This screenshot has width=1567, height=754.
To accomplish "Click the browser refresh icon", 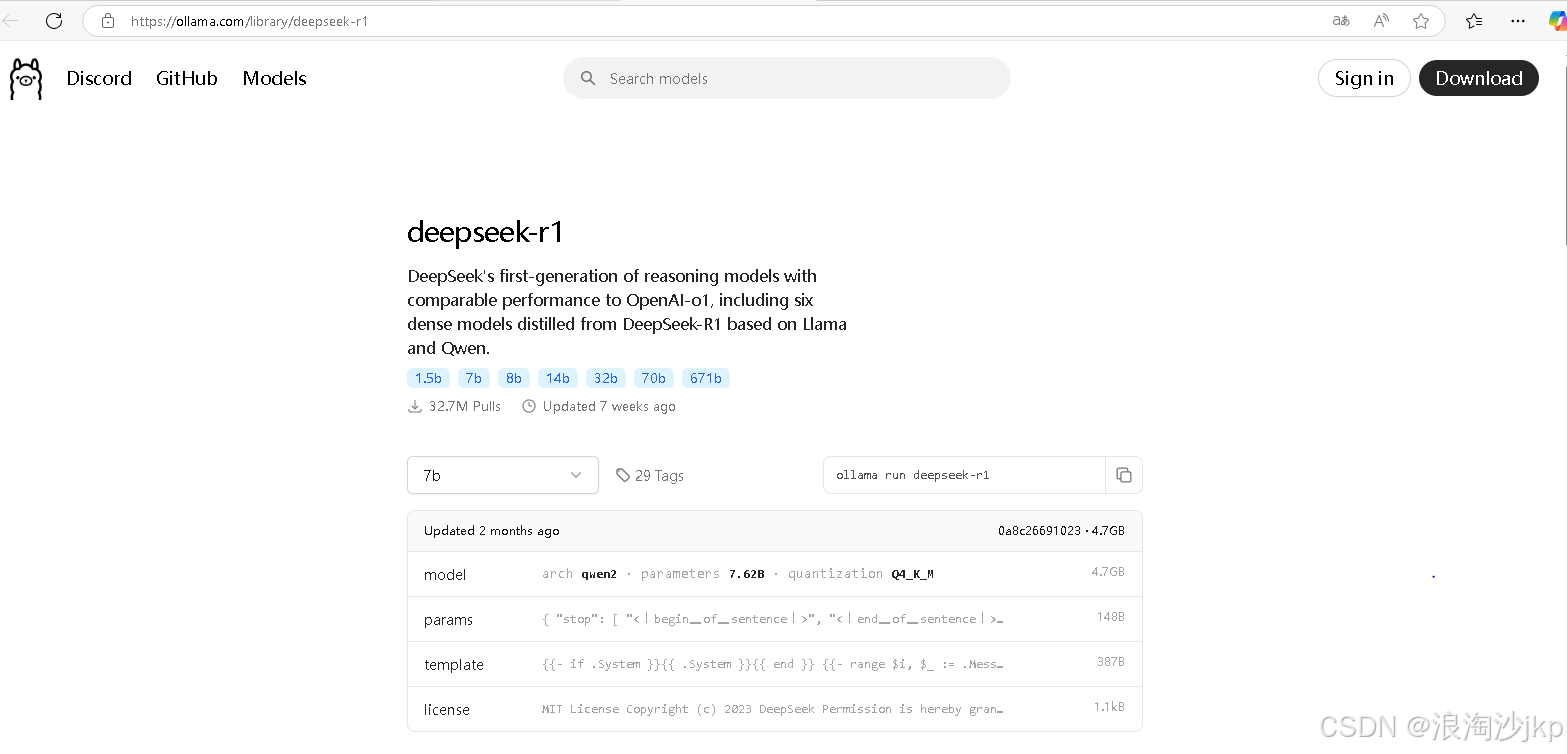I will coord(54,21).
